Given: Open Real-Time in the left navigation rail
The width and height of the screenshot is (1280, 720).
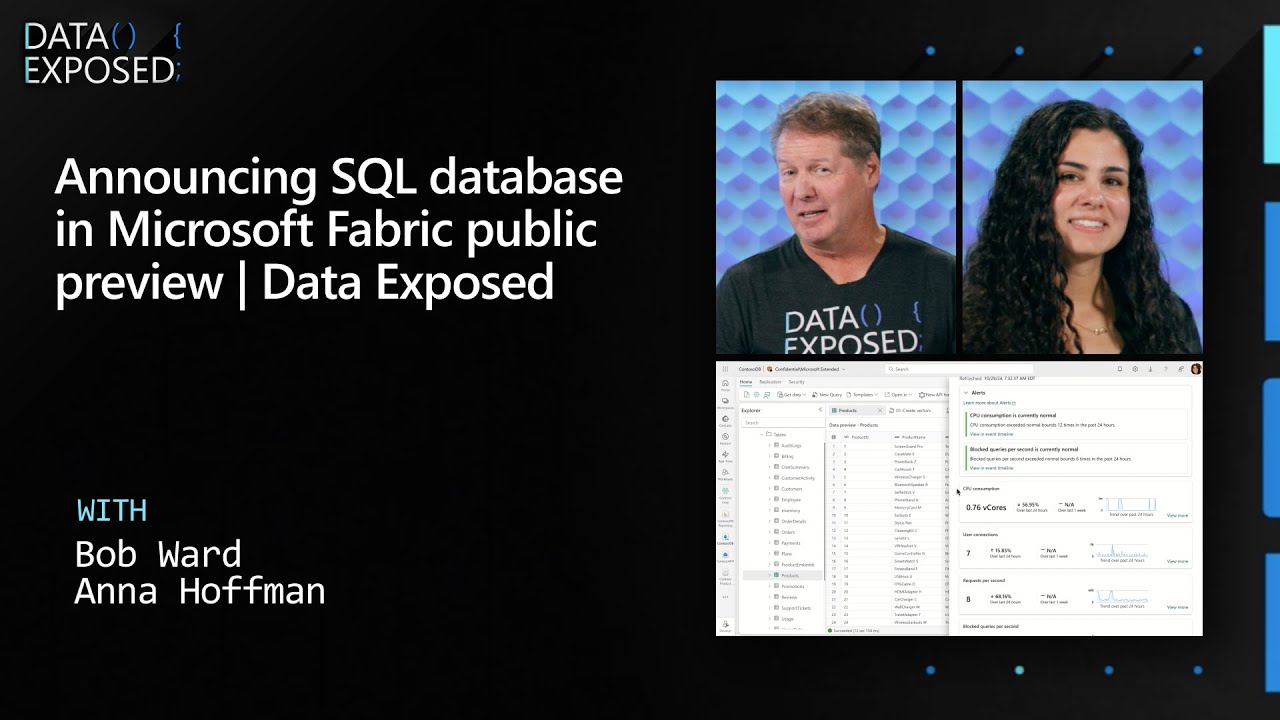Looking at the screenshot, I should pos(725,457).
